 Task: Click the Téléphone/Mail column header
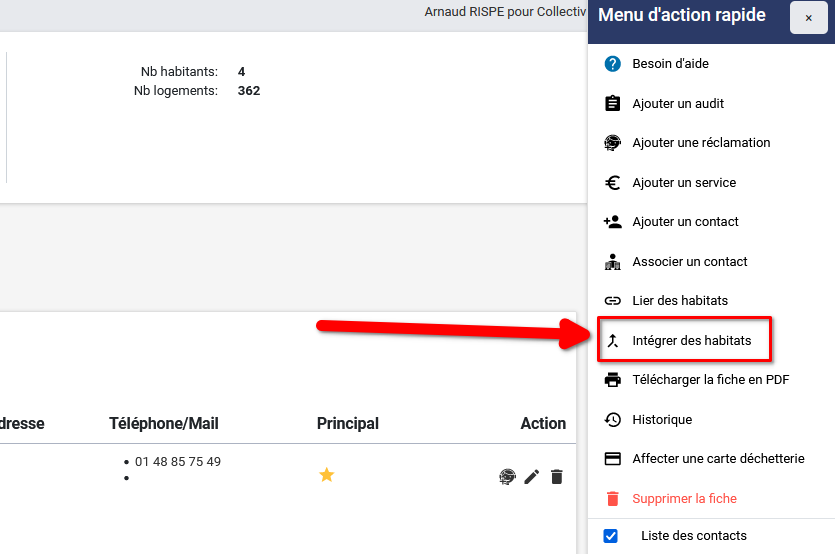[164, 424]
